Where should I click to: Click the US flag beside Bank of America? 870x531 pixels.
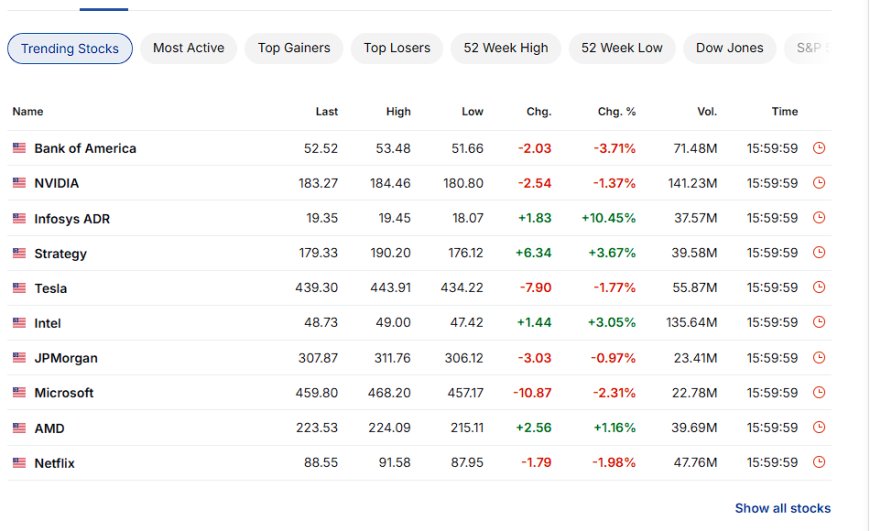[19, 148]
